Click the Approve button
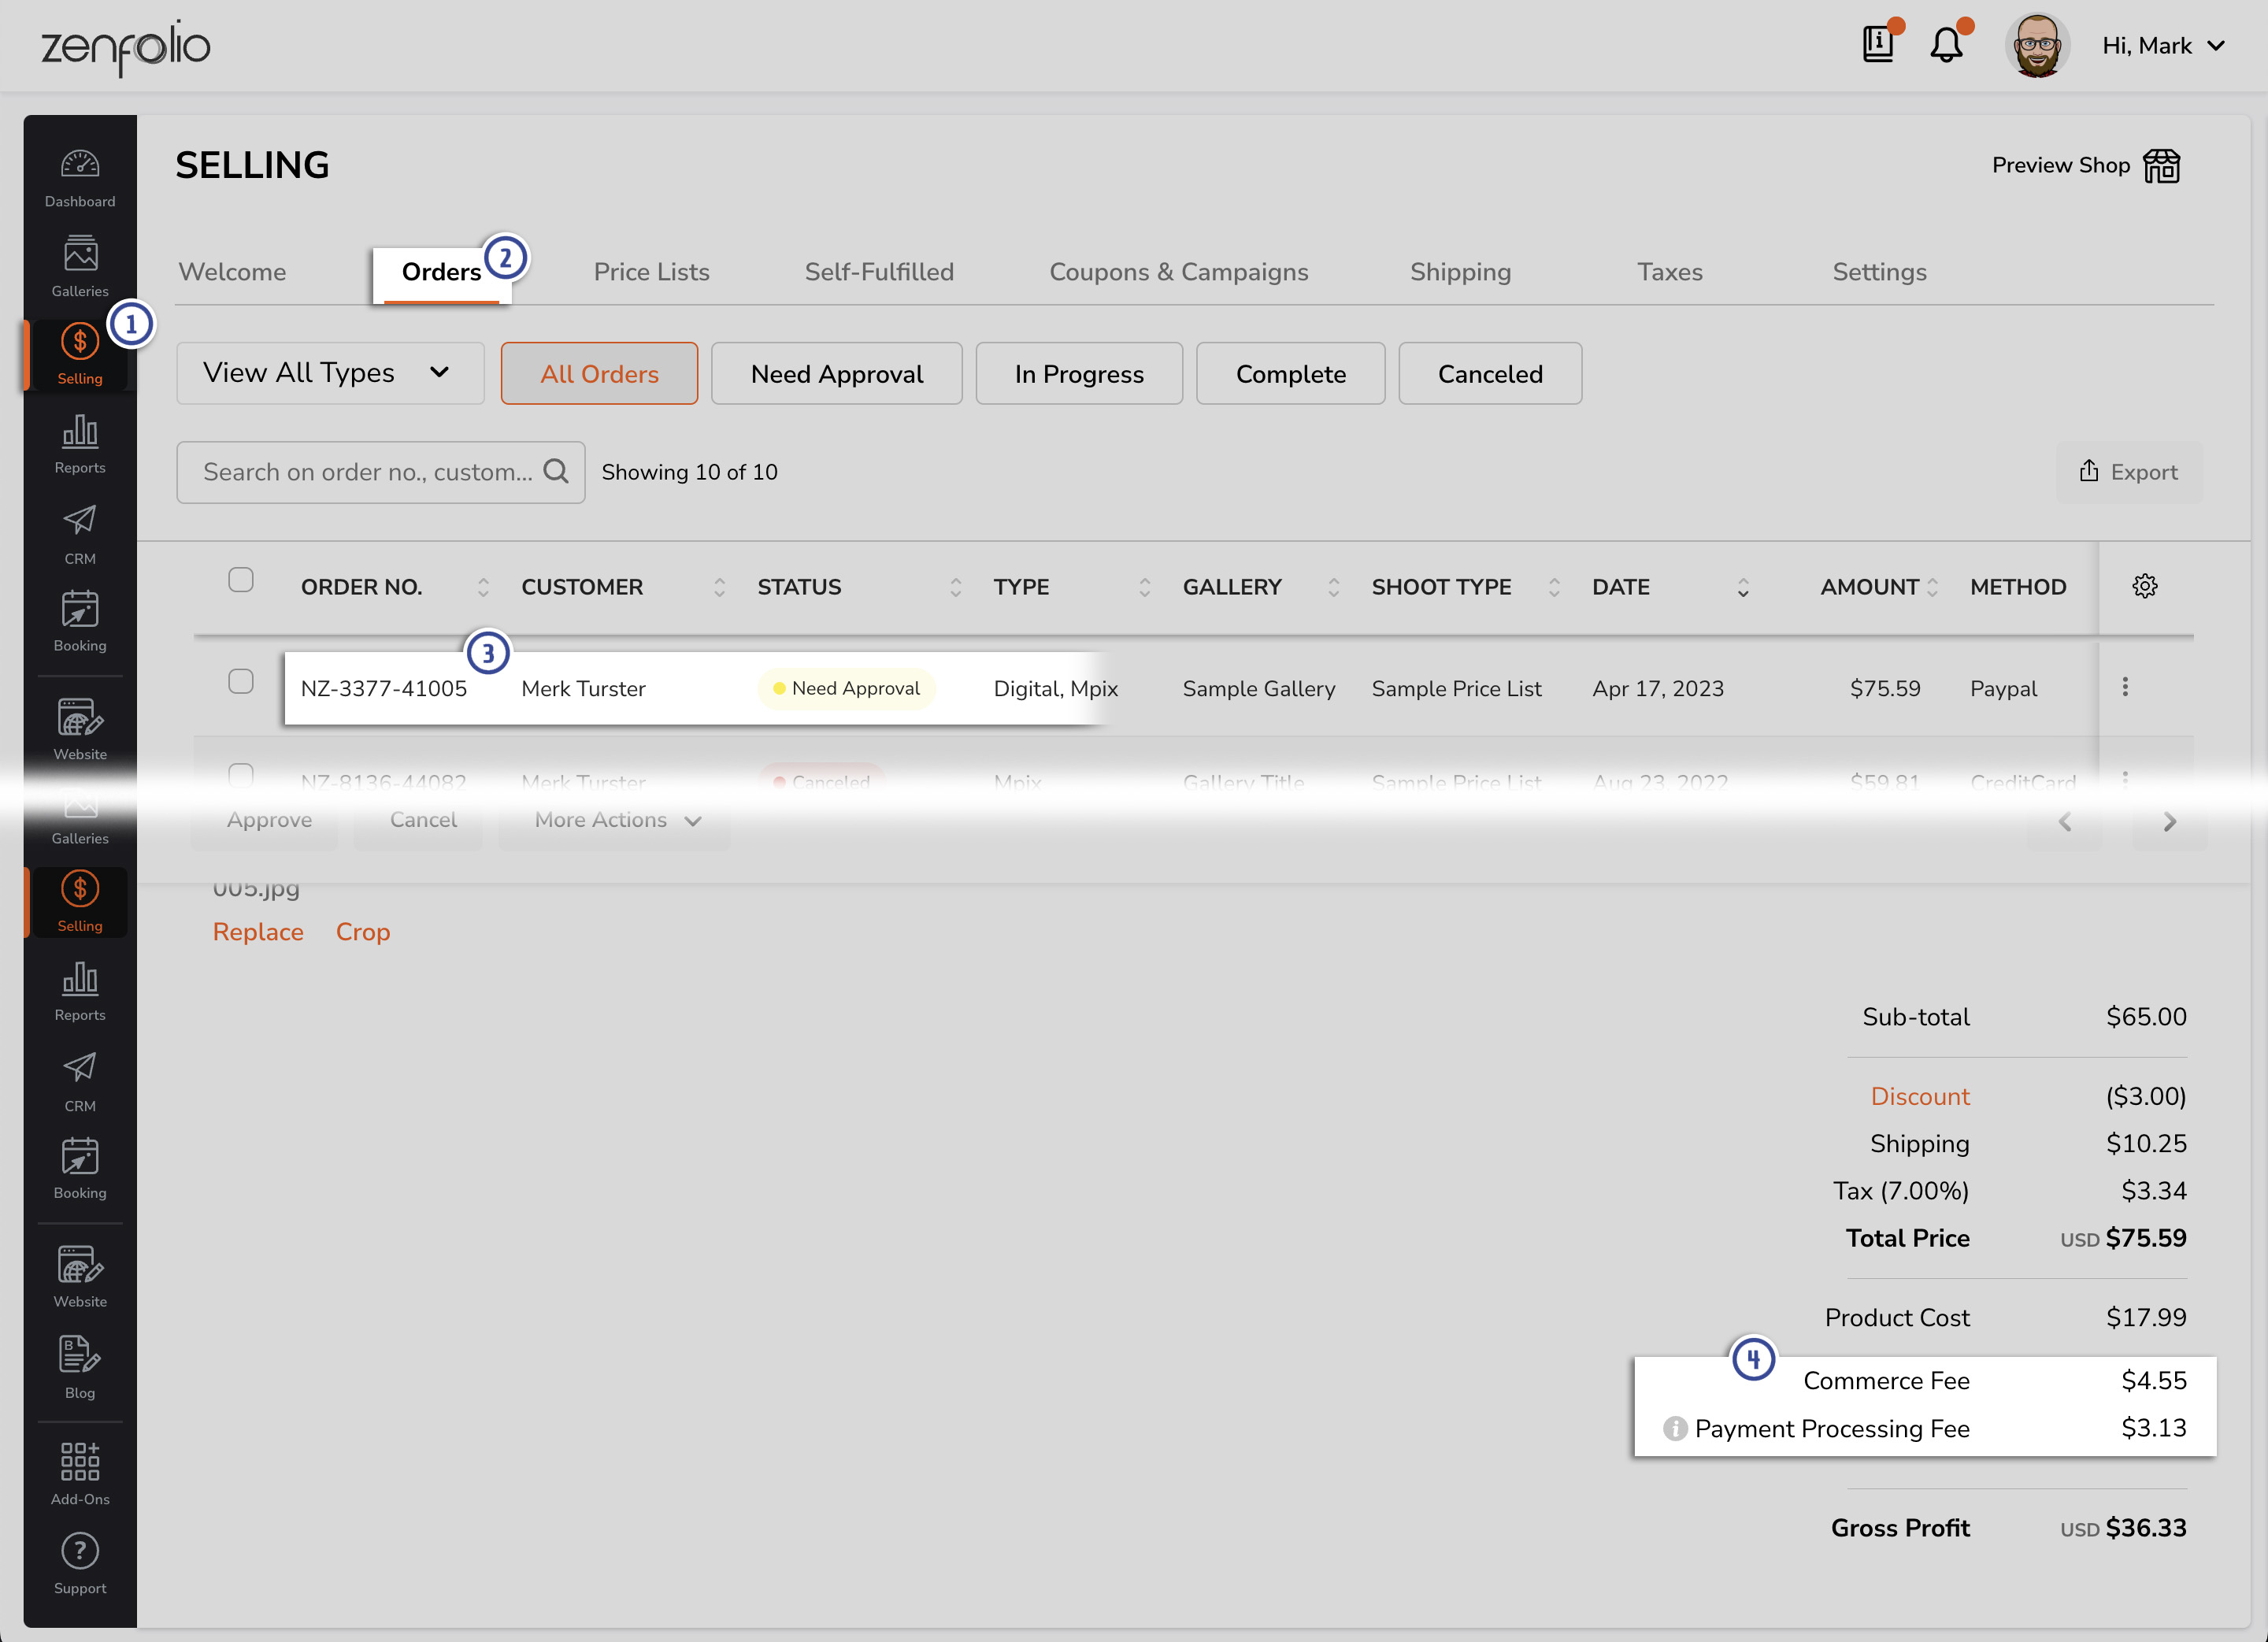Image resolution: width=2268 pixels, height=1642 pixels. coord(269,820)
